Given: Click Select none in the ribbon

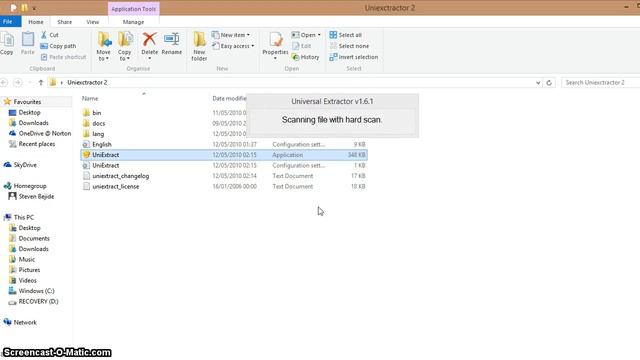Looking at the screenshot, I should click(349, 46).
